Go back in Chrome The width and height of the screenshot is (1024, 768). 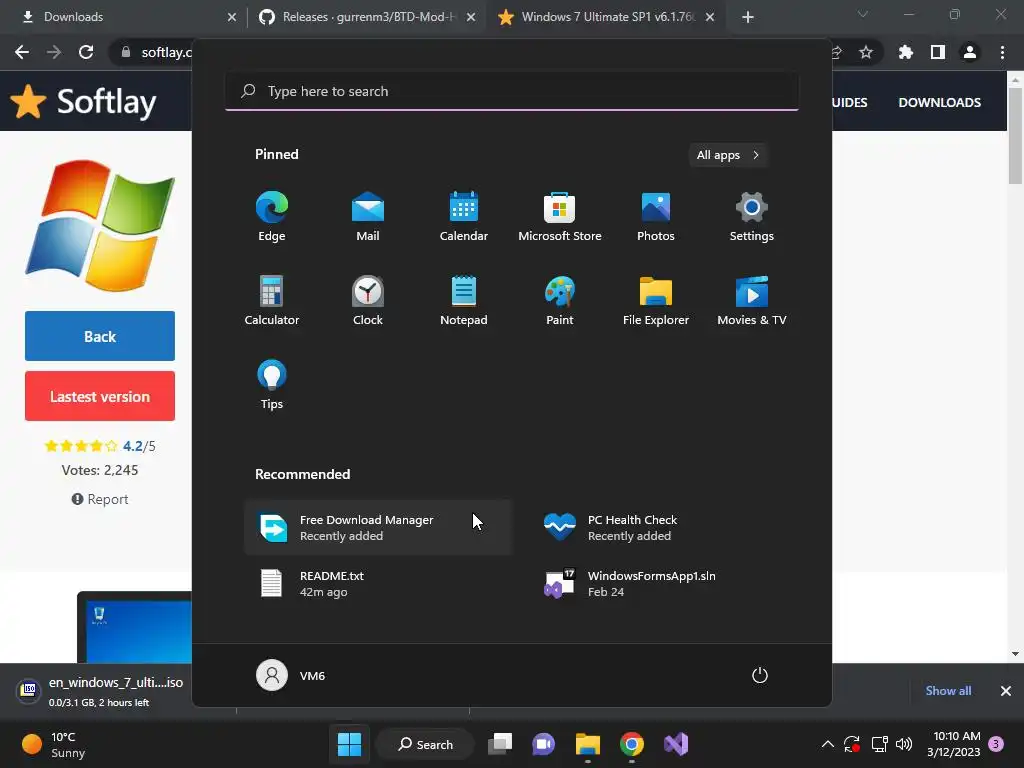22,52
